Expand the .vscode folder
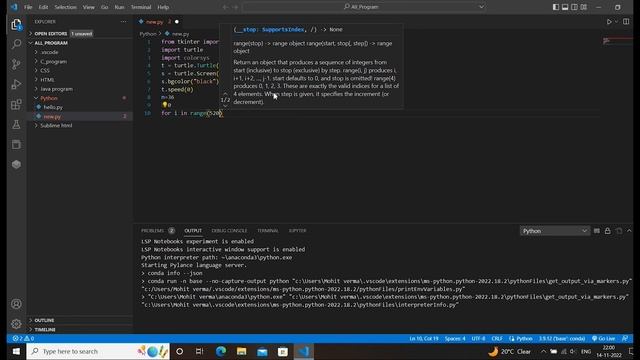The image size is (640, 360). pos(49,52)
